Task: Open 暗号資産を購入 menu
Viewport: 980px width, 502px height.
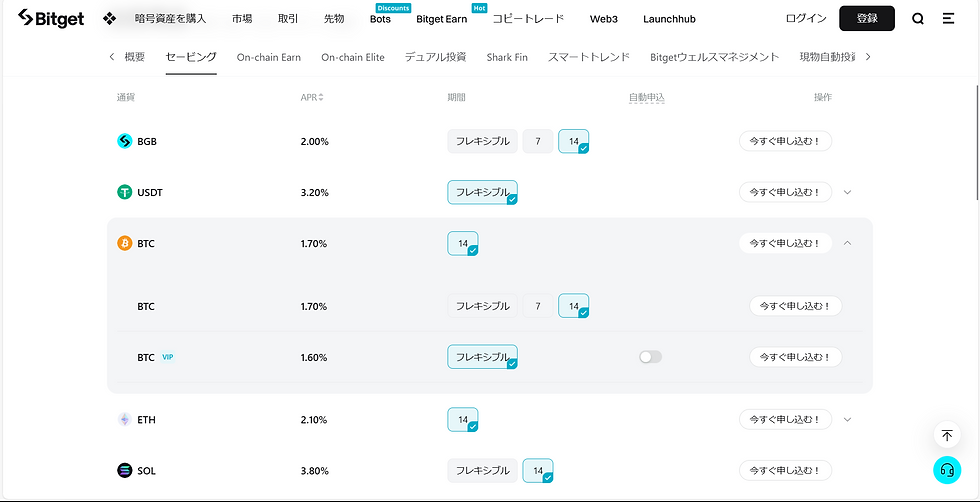Action: (171, 19)
